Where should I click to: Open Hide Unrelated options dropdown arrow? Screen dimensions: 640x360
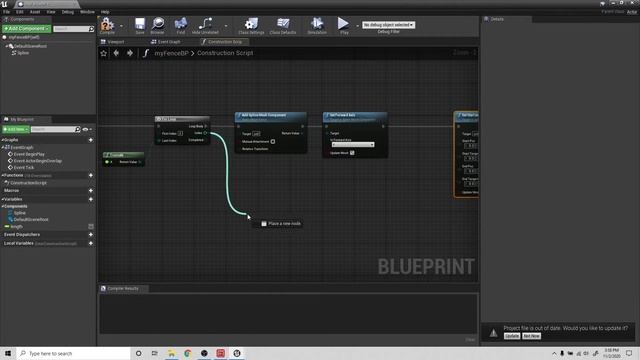coord(226,26)
